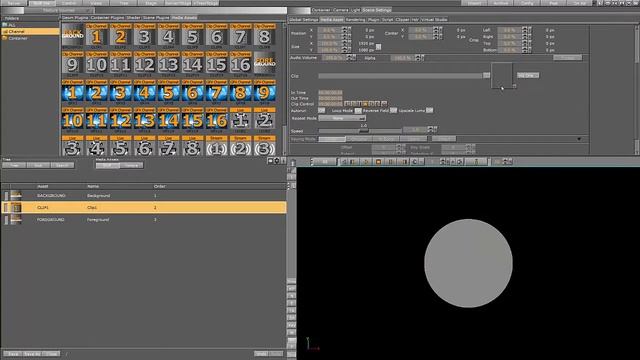This screenshot has width=640, height=360.
Task: Select the blue GFX Channel 9 icon
Action: pyautogui.click(x=264, y=92)
